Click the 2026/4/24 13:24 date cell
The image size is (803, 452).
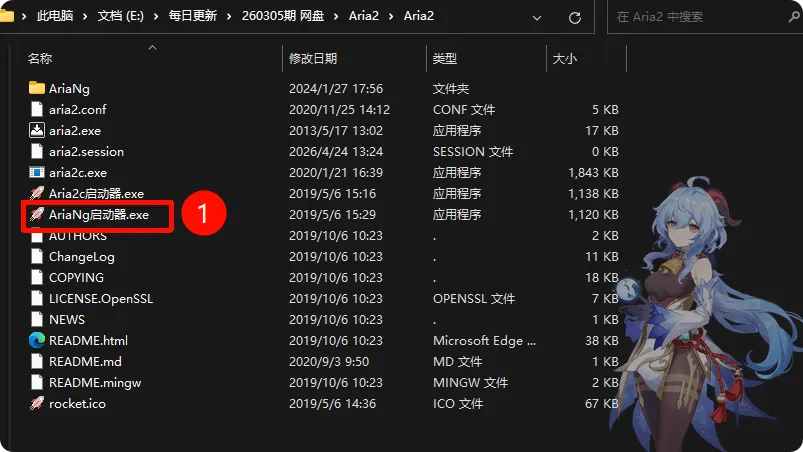tap(336, 152)
